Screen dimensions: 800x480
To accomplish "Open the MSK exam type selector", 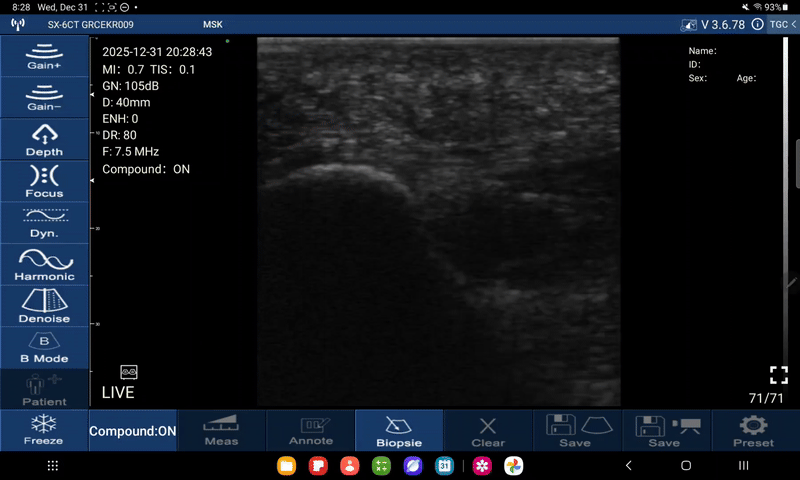I will 213,24.
